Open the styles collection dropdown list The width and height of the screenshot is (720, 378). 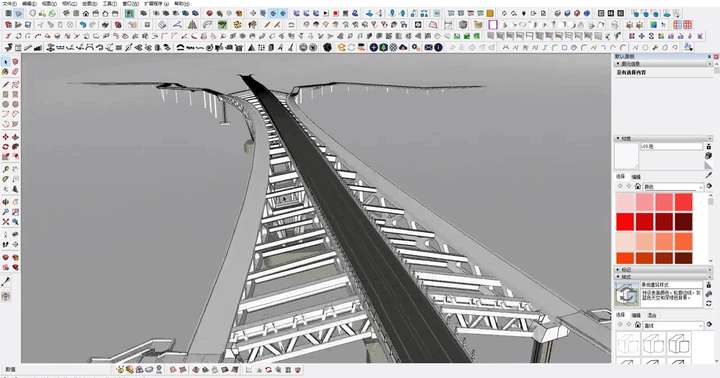pos(673,325)
